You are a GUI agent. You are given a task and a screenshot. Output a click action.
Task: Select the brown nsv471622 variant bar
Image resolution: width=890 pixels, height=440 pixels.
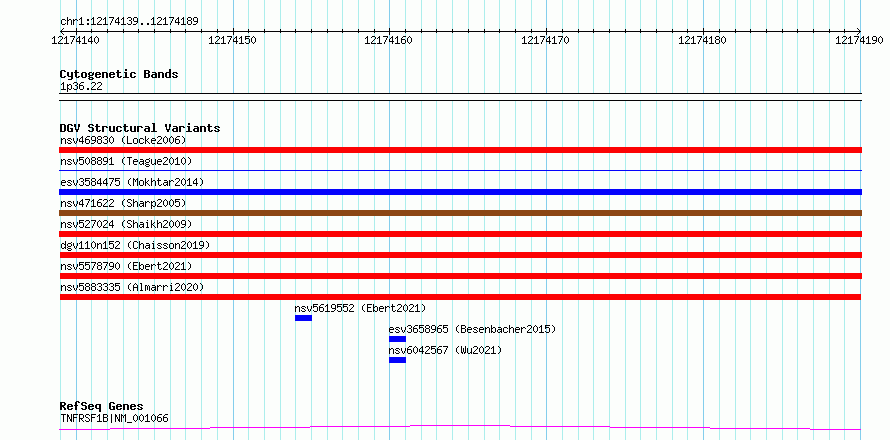[460, 213]
